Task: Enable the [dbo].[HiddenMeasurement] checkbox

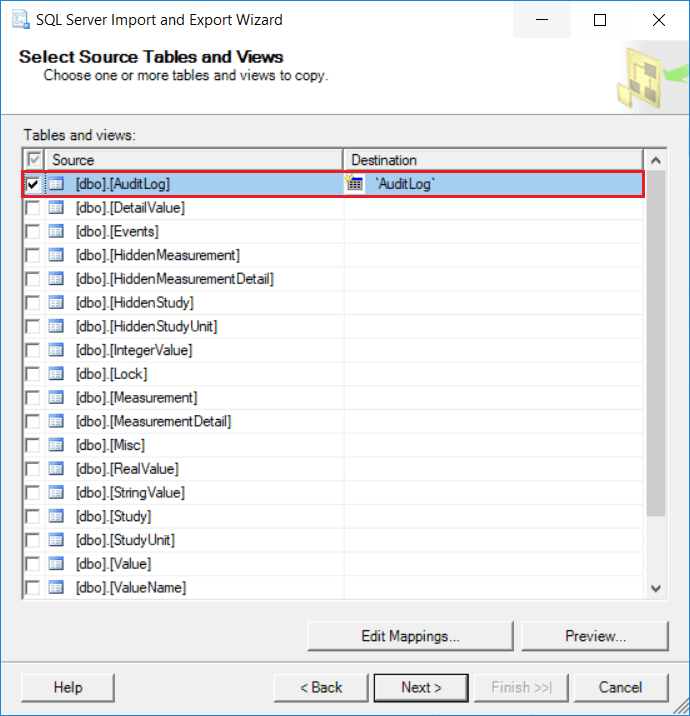Action: (x=33, y=255)
